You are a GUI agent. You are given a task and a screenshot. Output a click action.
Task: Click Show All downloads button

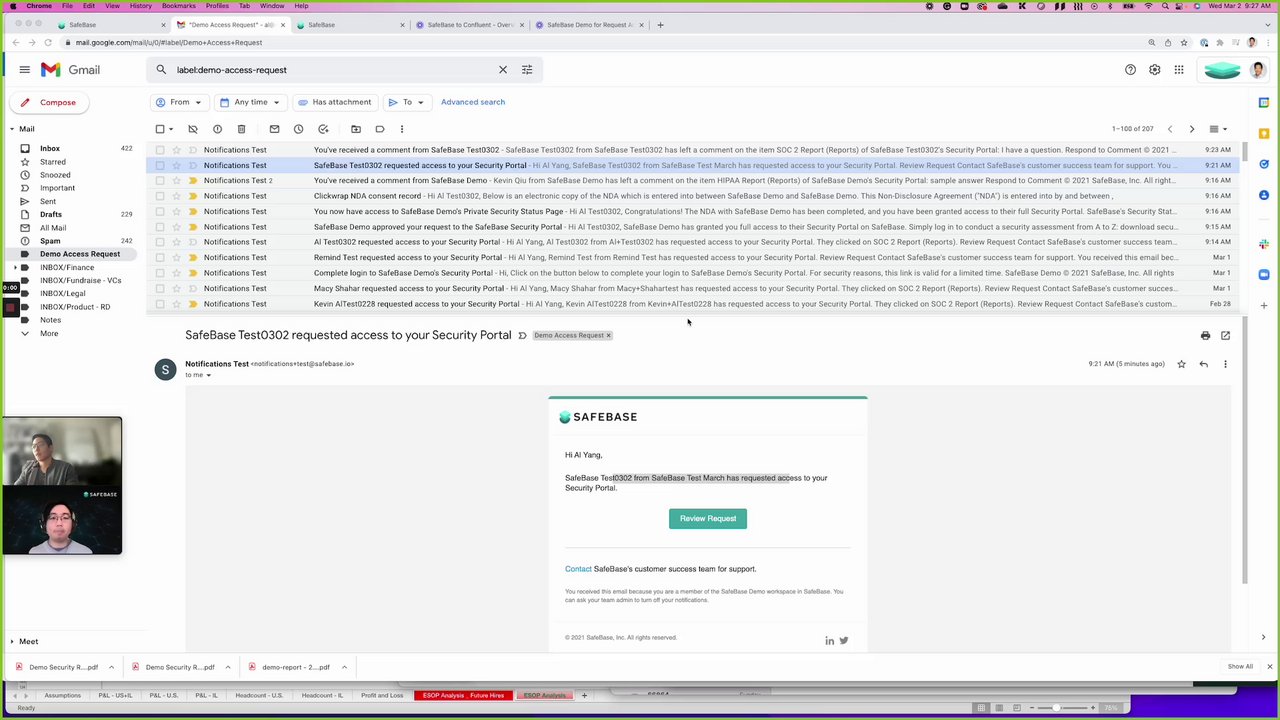[1240, 667]
